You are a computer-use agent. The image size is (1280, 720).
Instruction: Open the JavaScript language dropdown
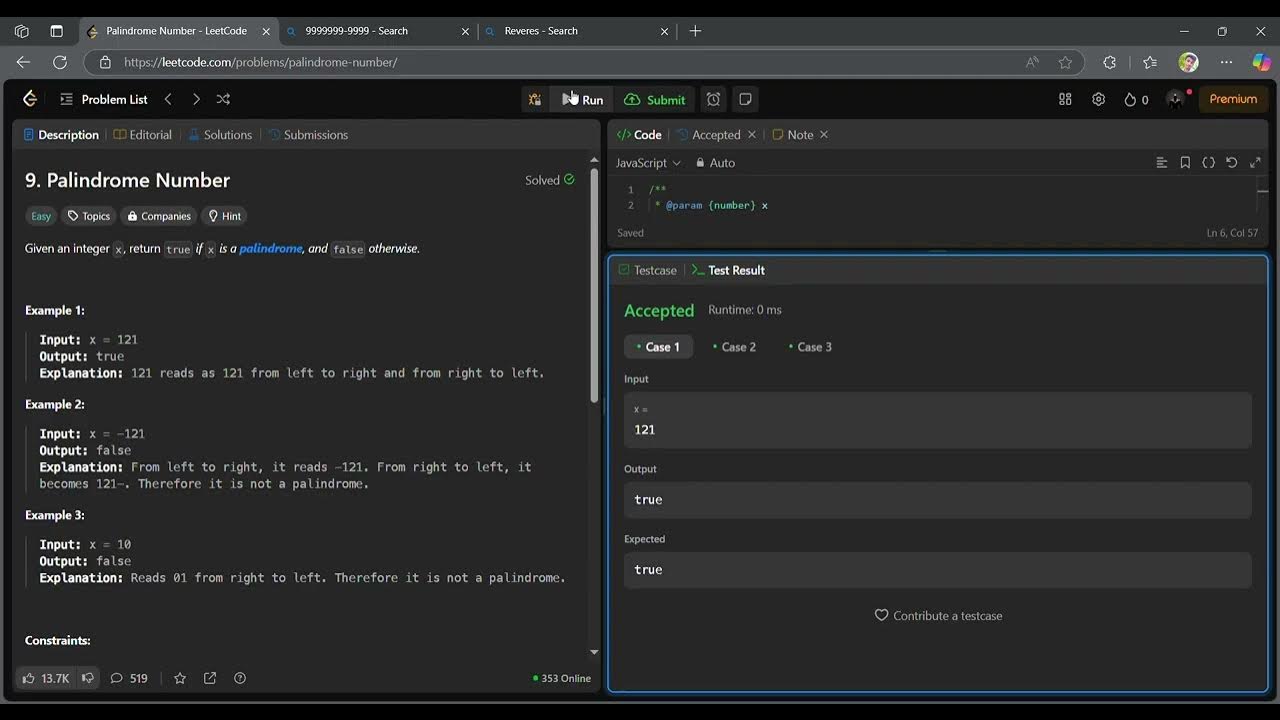648,162
